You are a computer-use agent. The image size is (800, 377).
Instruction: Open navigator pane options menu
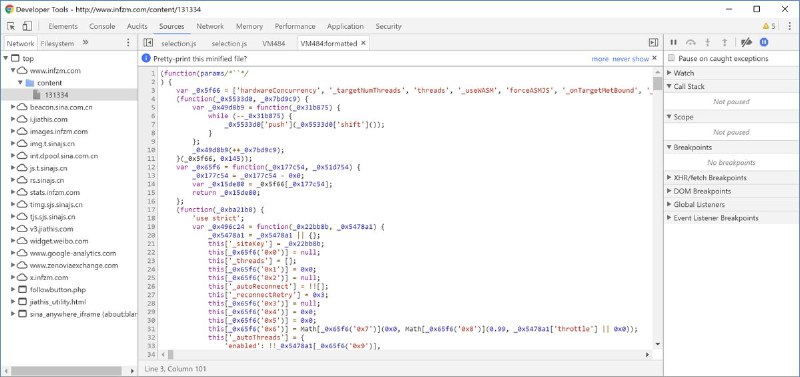pyautogui.click(x=128, y=43)
